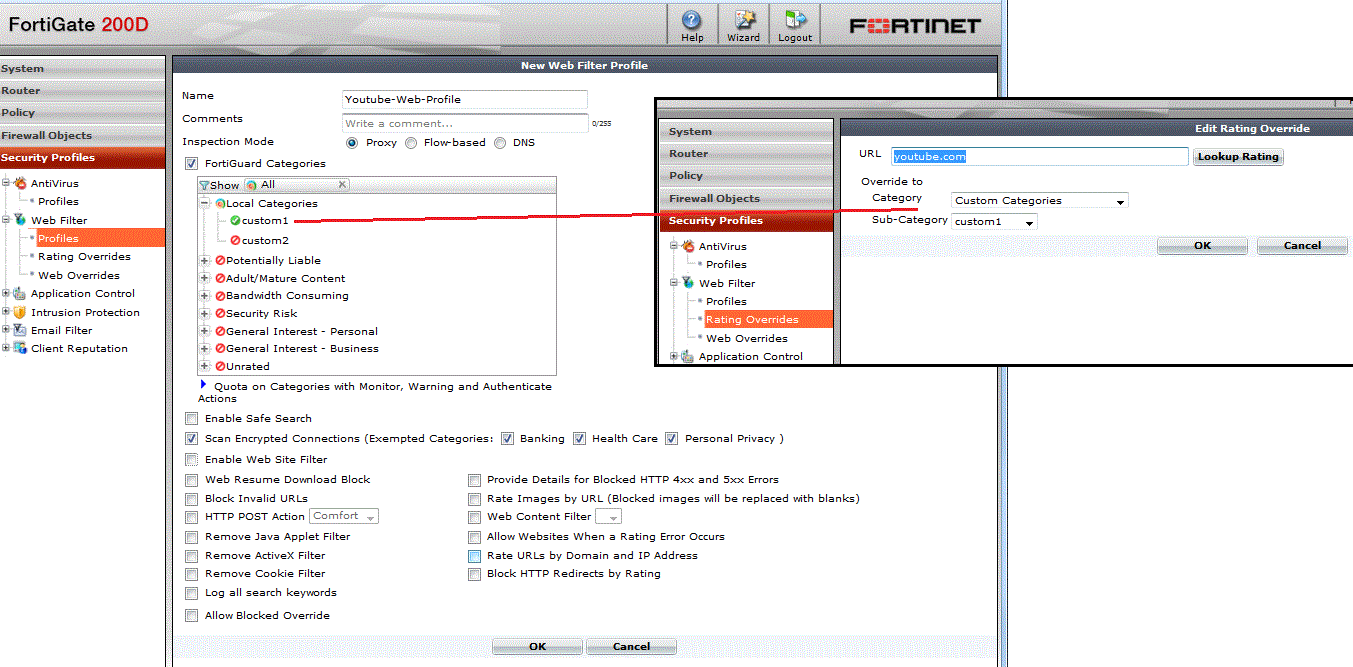
Task: Click the block icon for Security Risk
Action: point(219,313)
